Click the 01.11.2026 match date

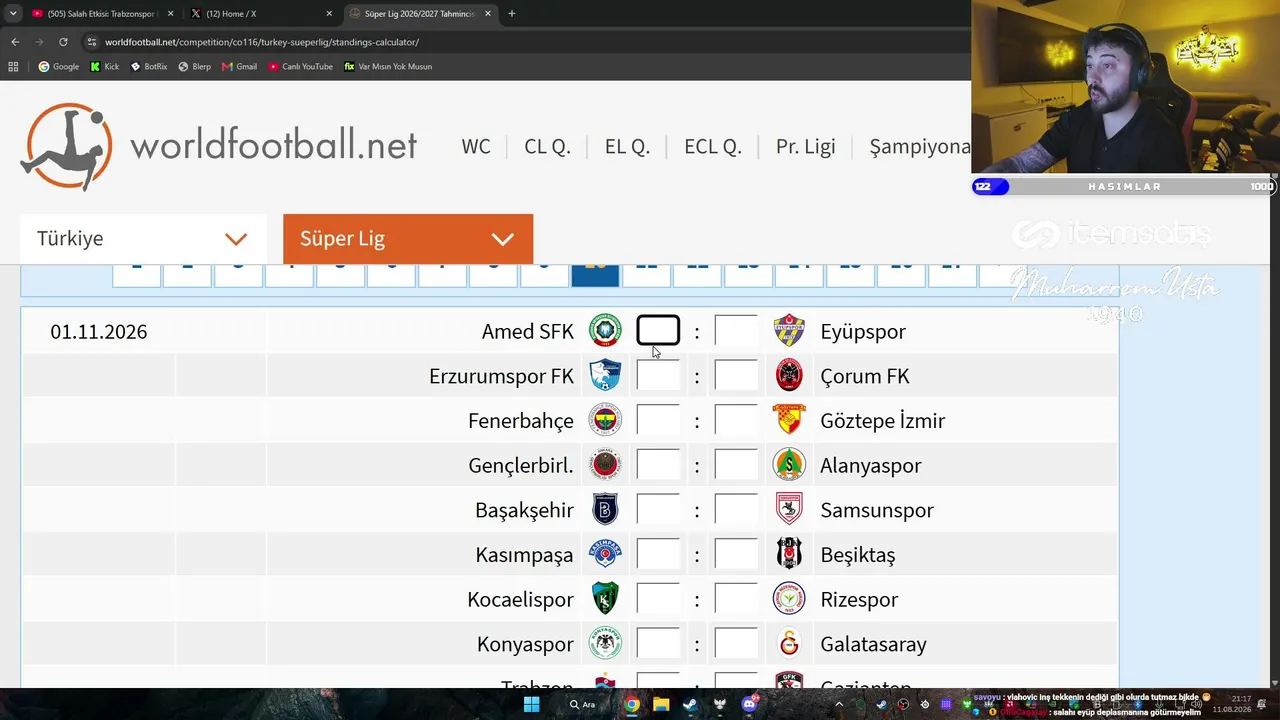click(x=99, y=332)
